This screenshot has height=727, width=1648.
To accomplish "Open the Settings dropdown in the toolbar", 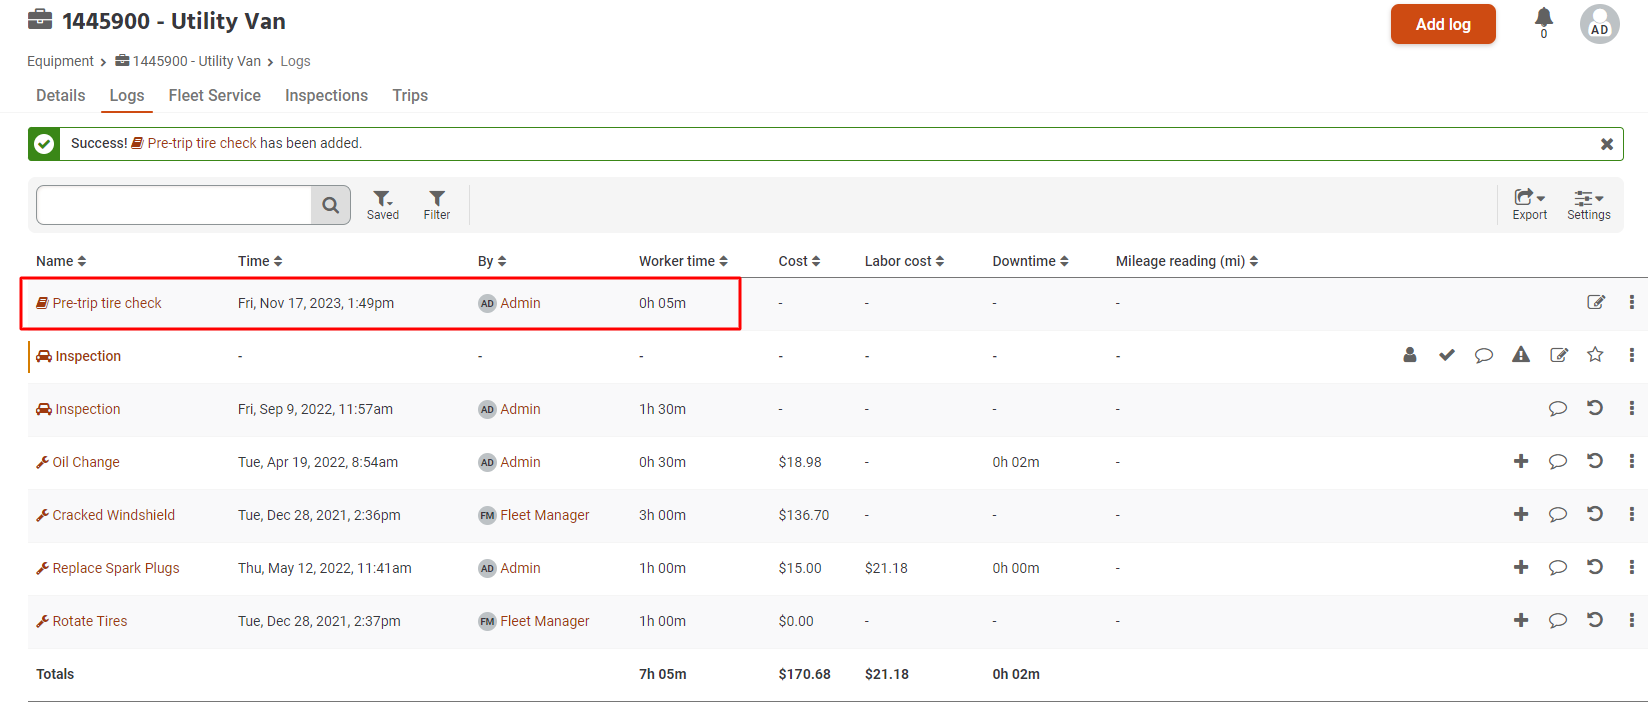I will coord(1588,204).
